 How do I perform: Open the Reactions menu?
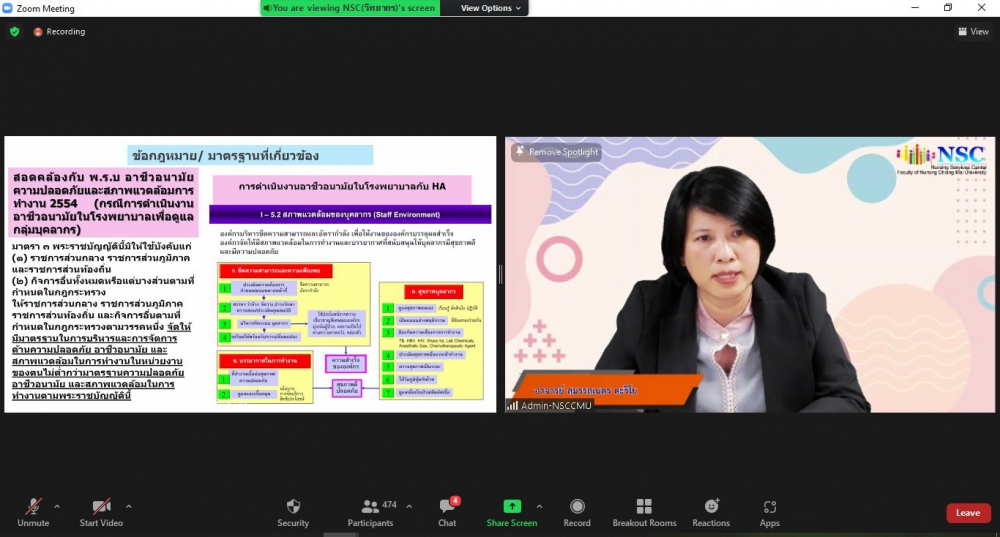pyautogui.click(x=711, y=507)
